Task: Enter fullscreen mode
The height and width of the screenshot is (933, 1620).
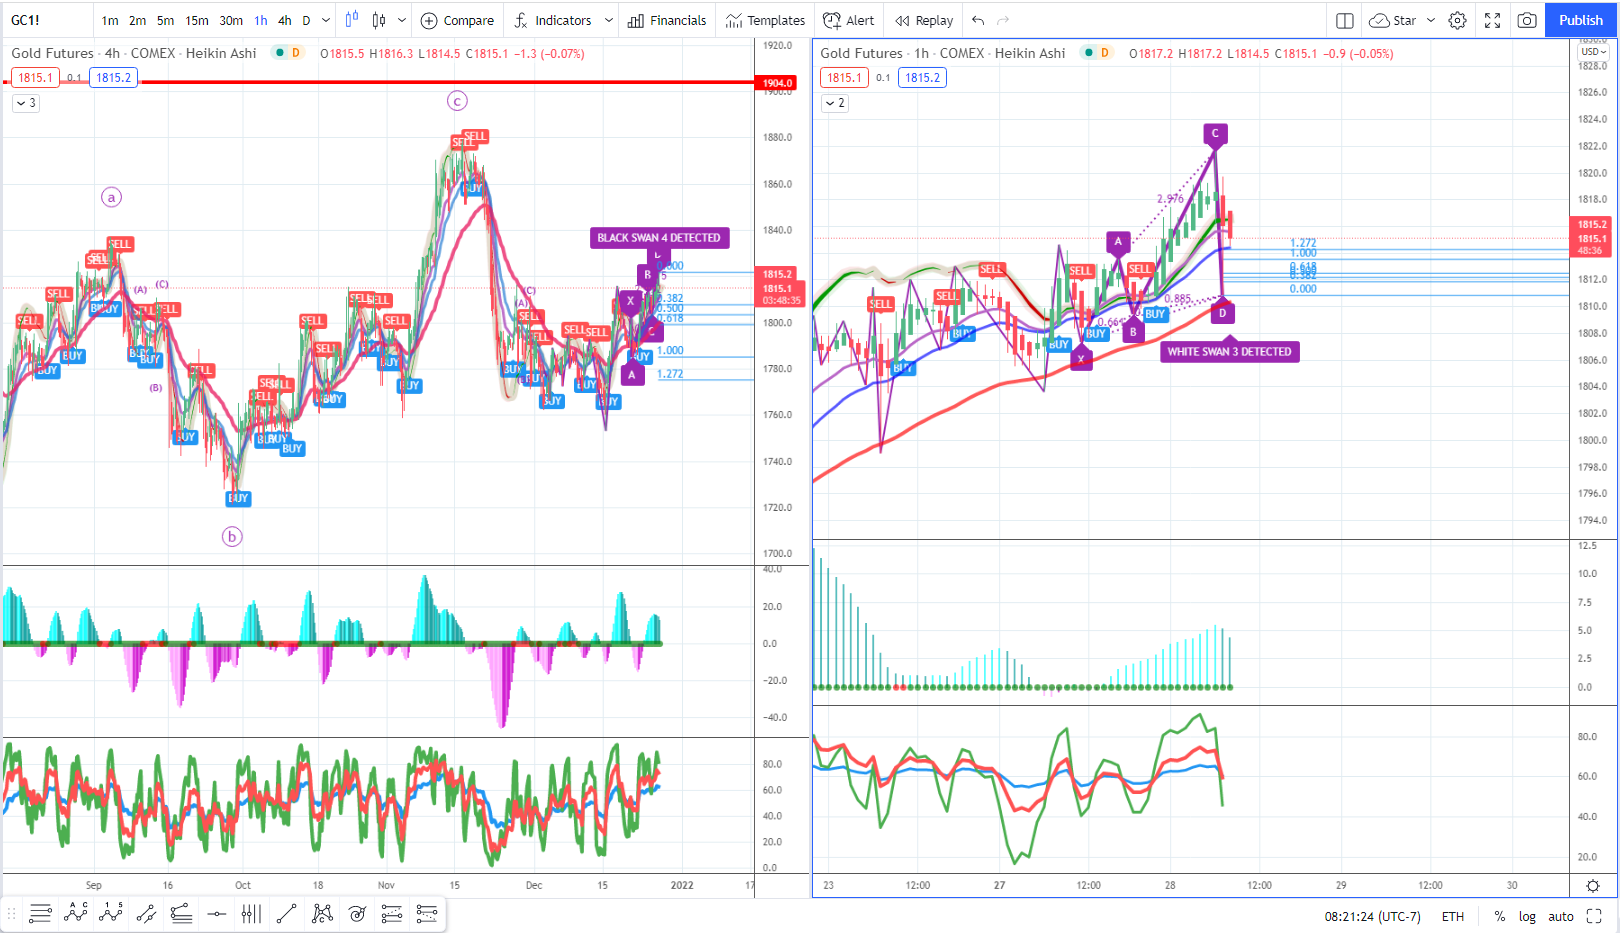Action: (x=1492, y=20)
